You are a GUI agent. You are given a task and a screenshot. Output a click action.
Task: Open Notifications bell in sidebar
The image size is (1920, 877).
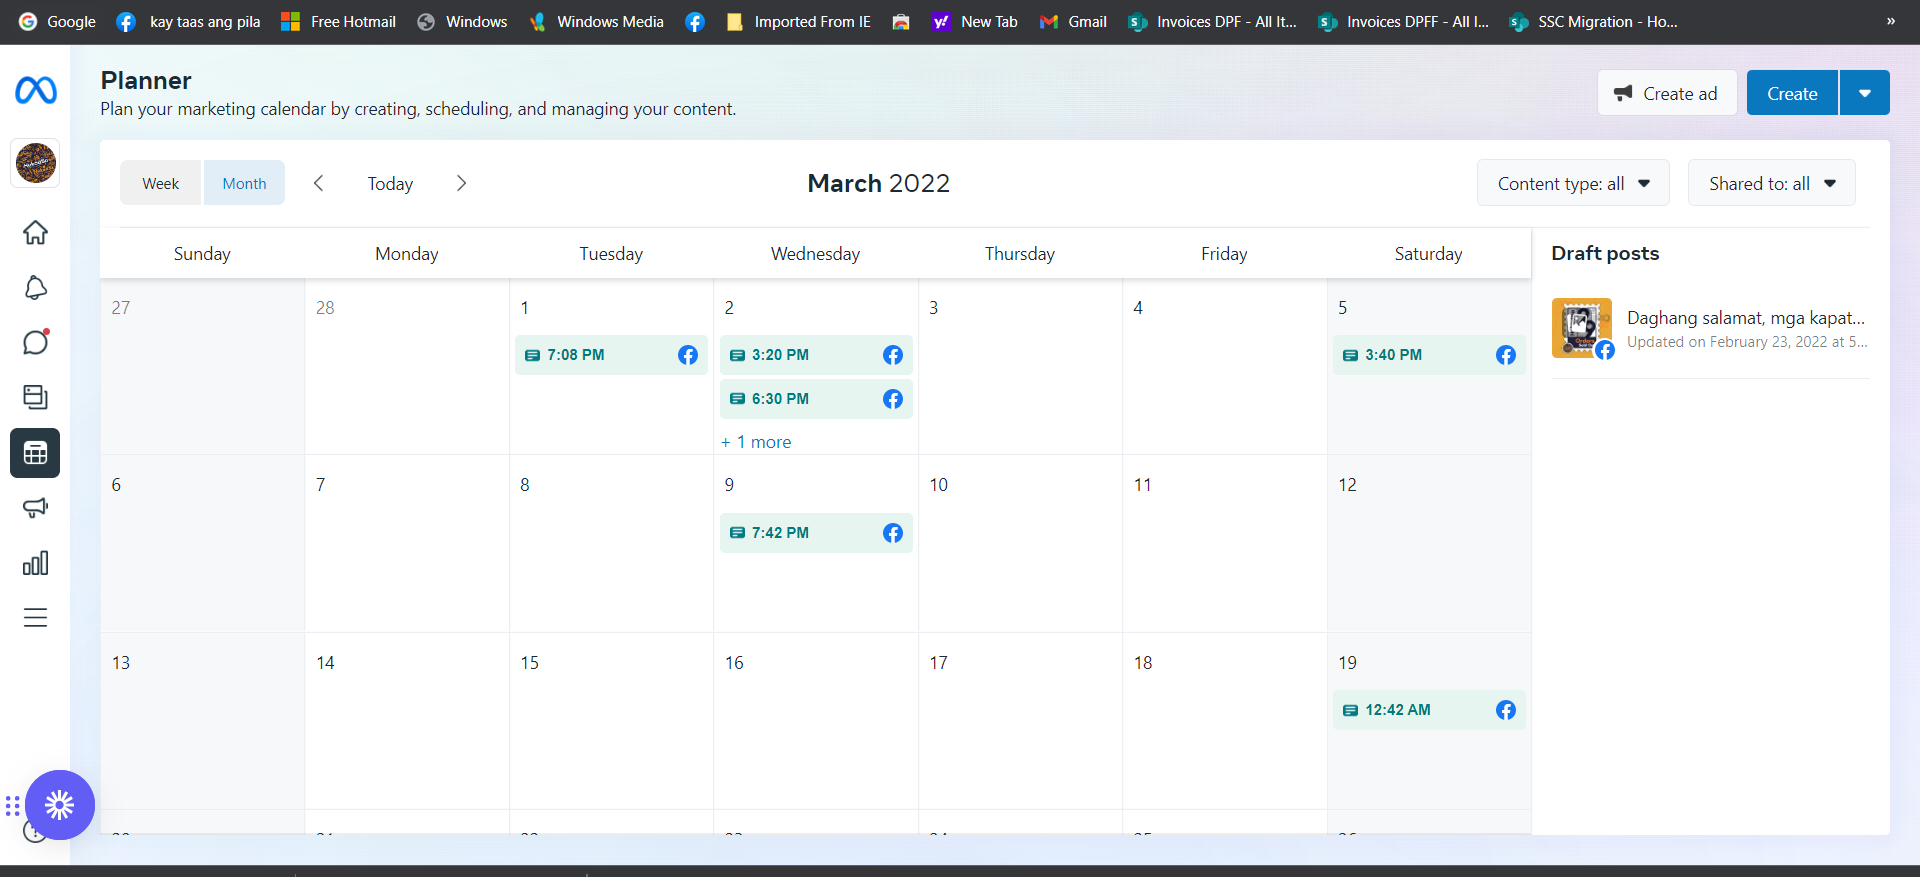tap(35, 288)
